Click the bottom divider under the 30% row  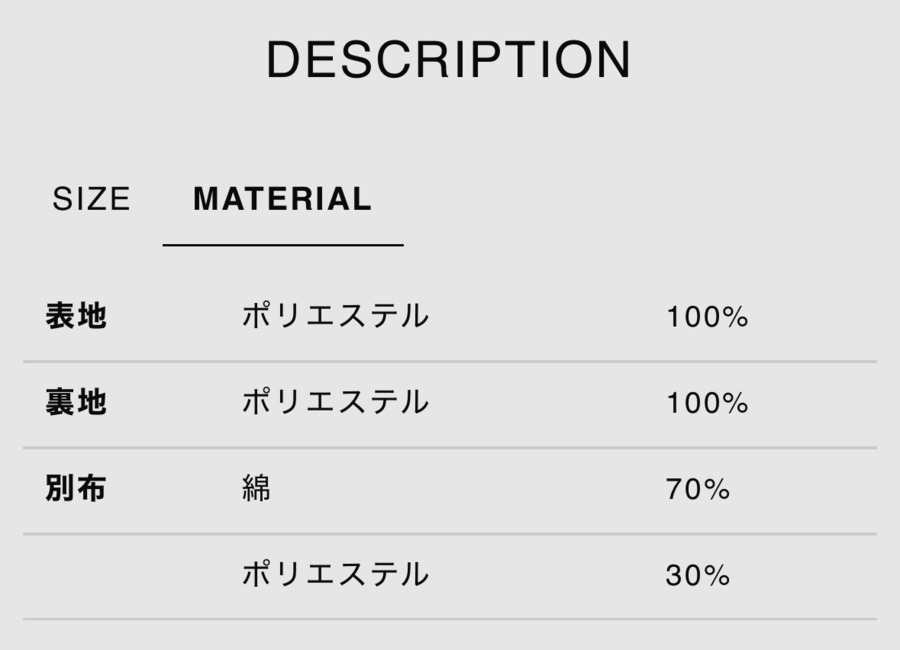coord(450,619)
